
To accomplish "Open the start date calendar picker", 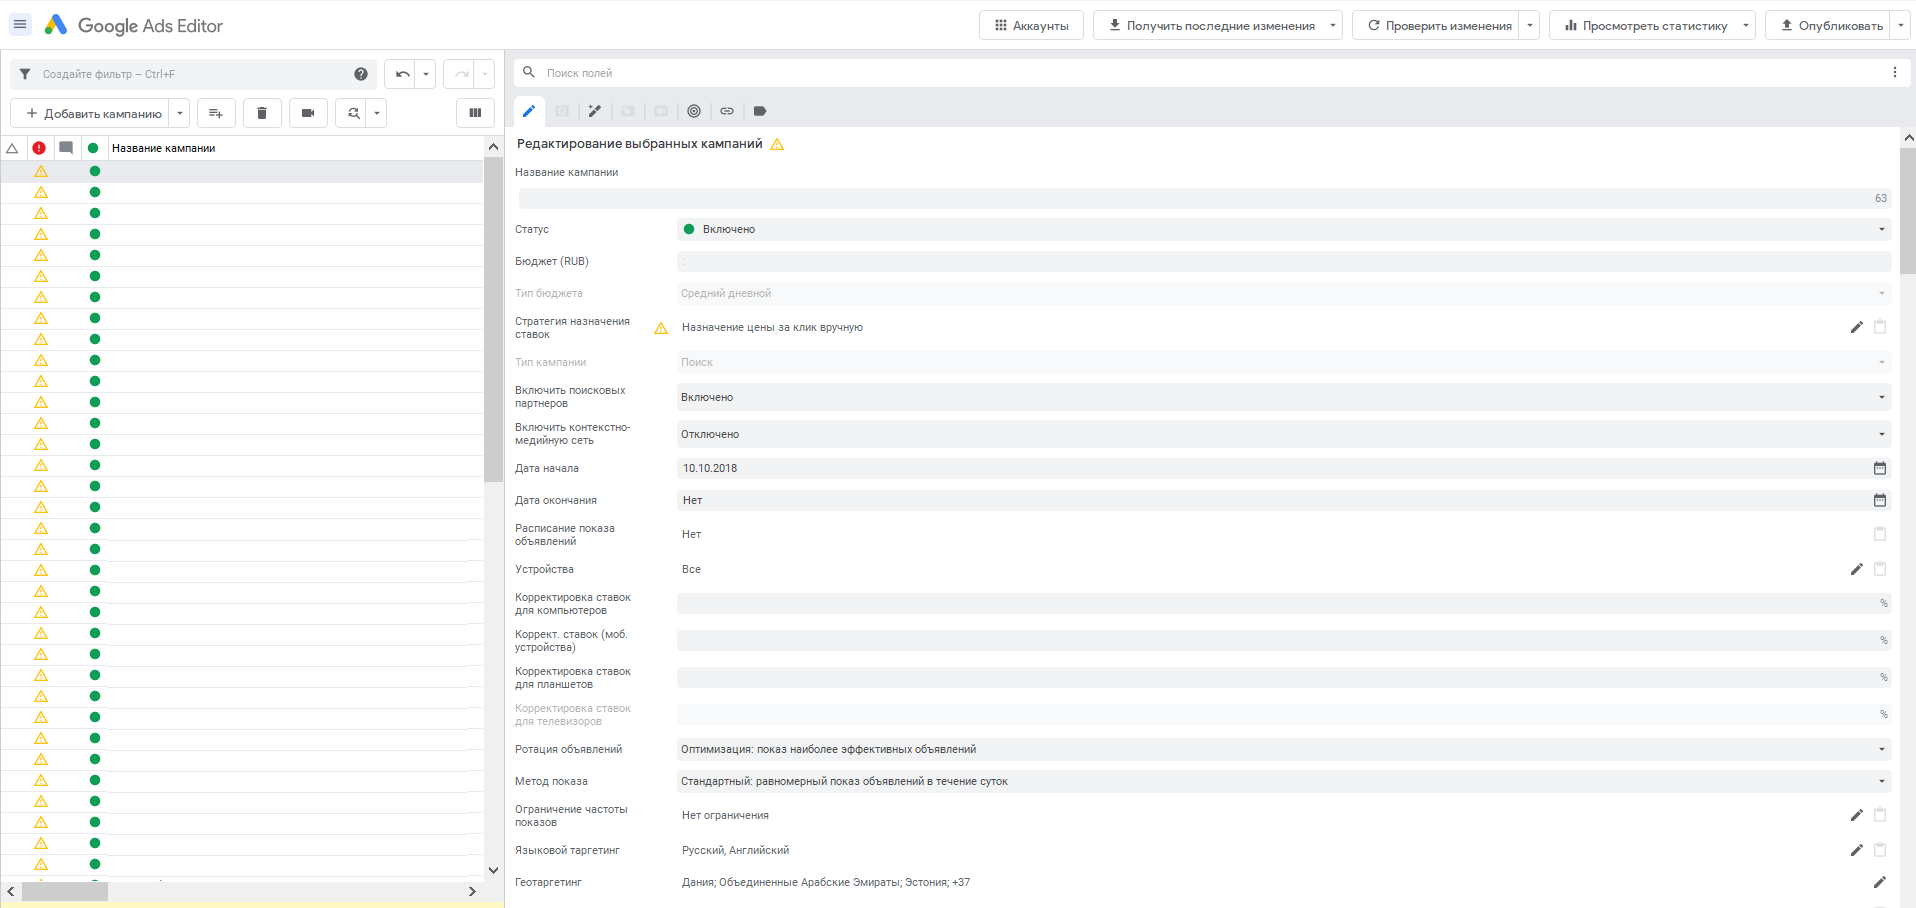I will click(1879, 468).
